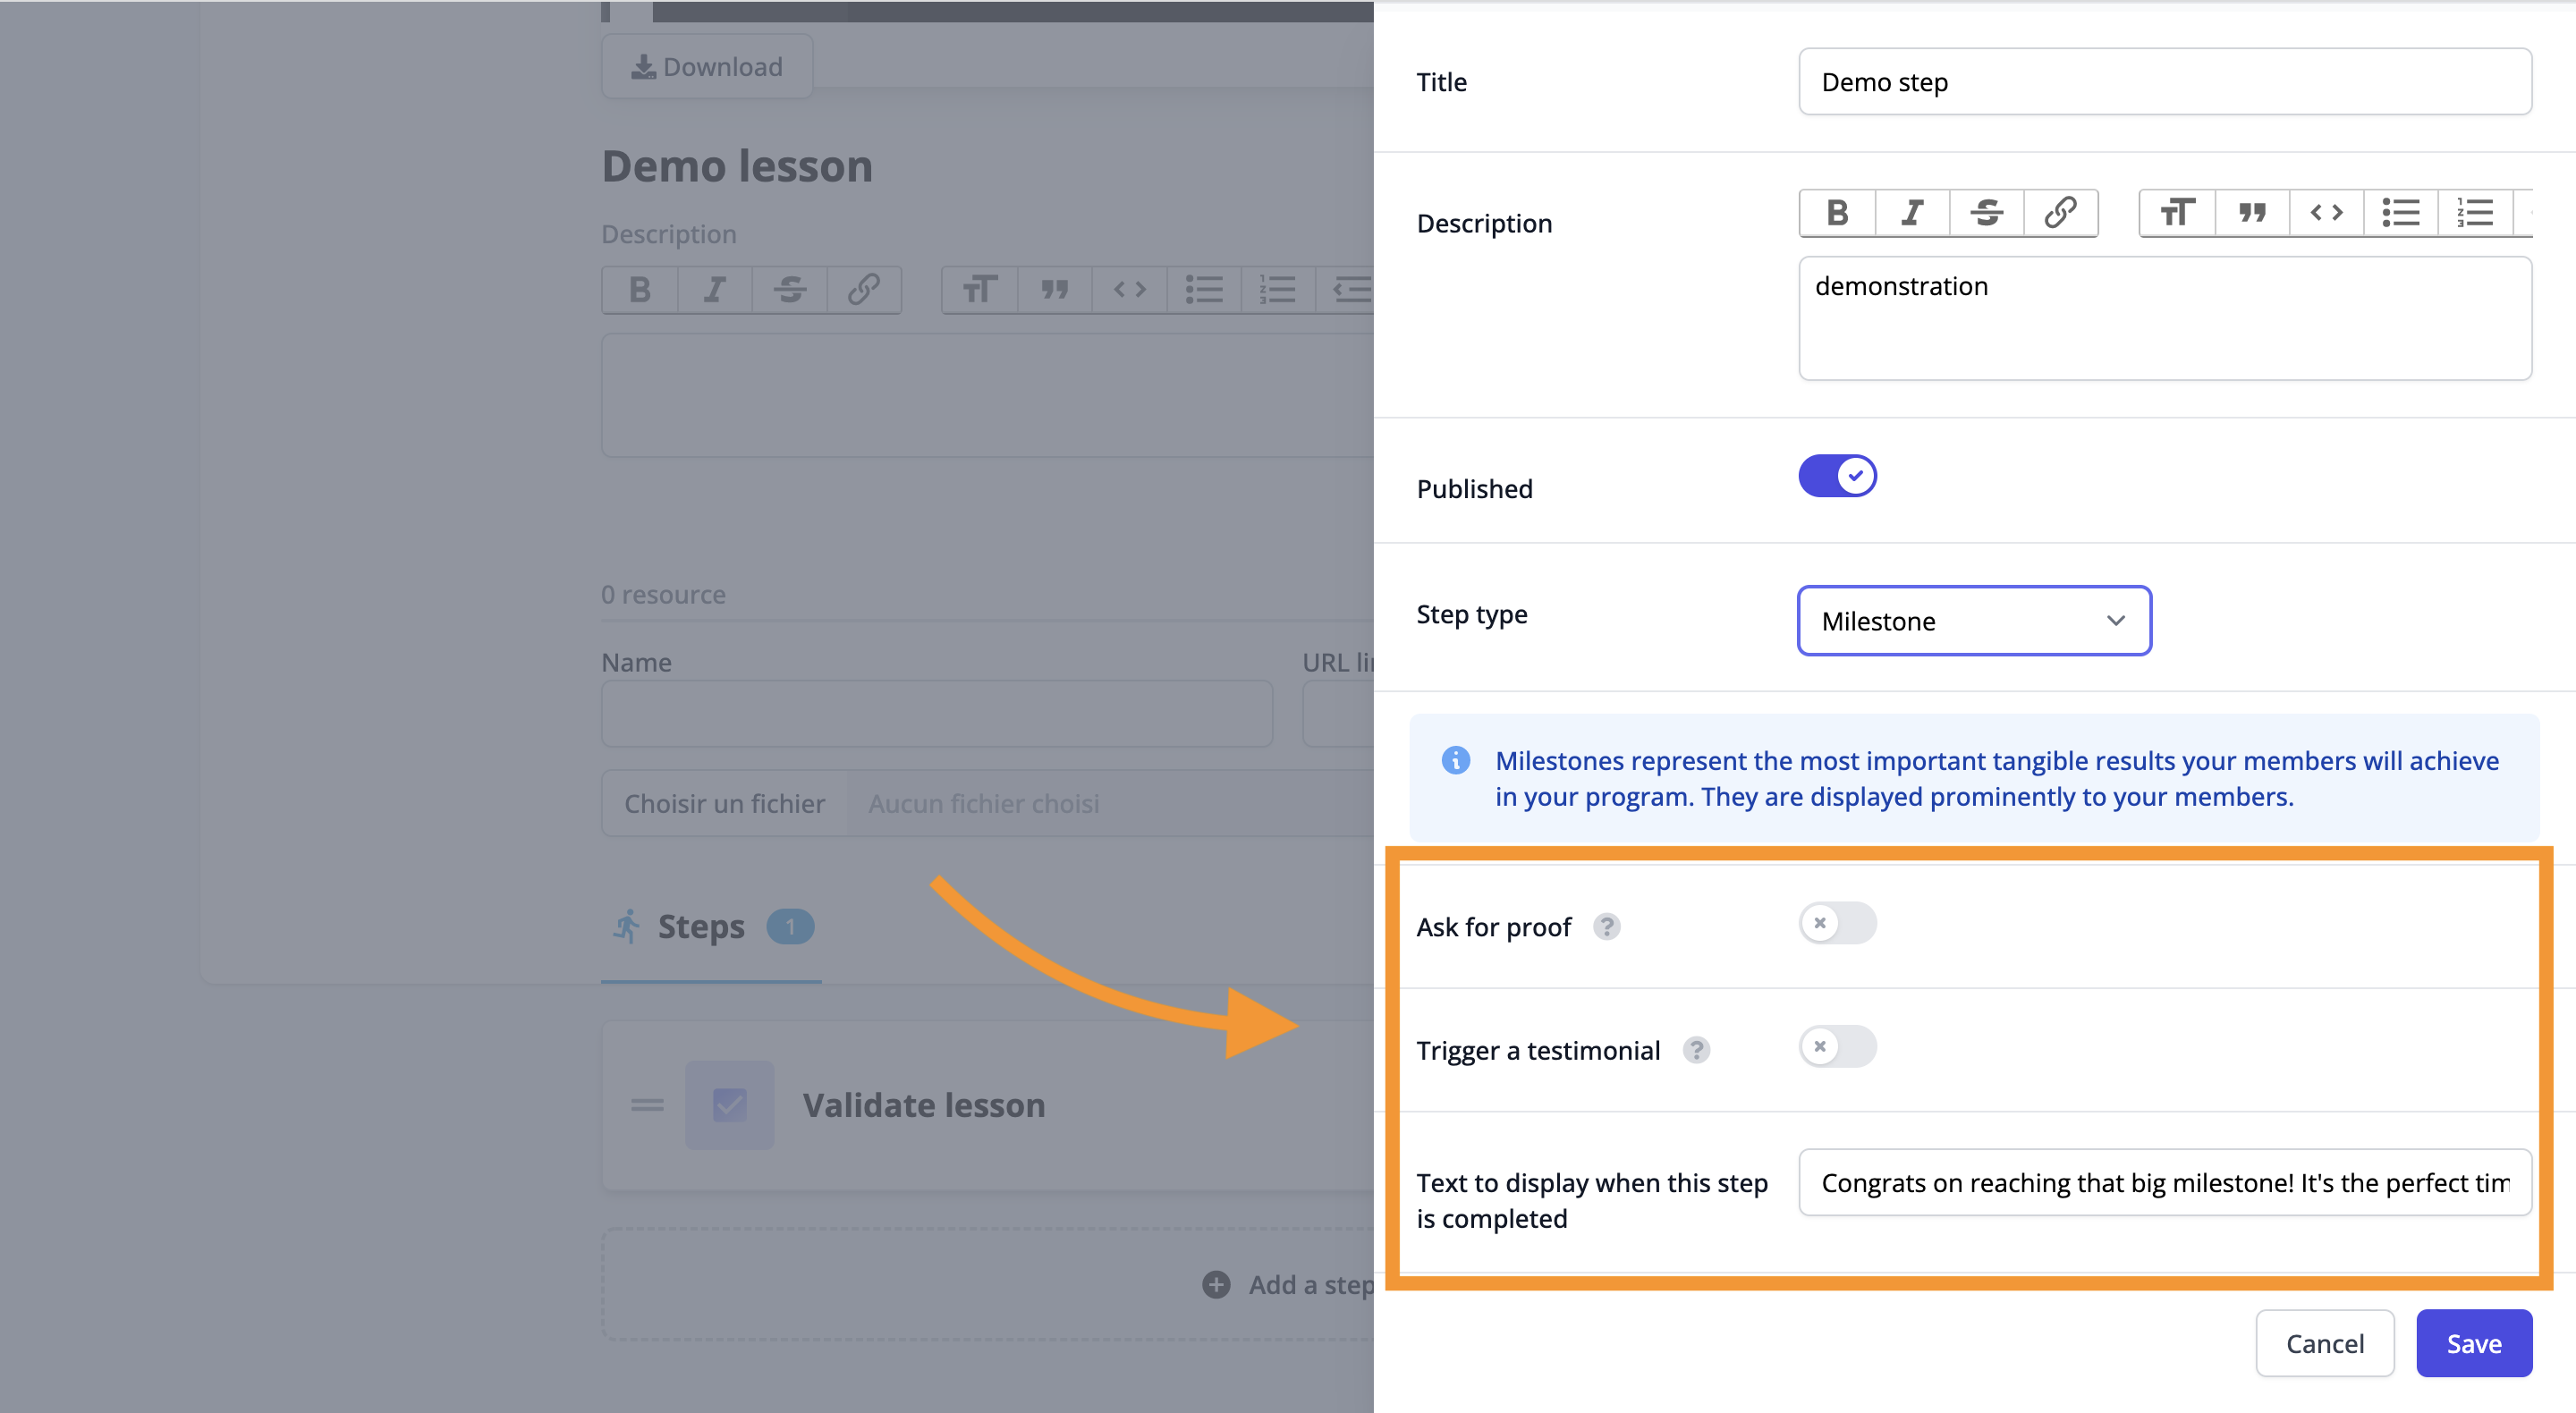Apply strikethrough in step description toolbar
Image resolution: width=2576 pixels, height=1413 pixels.
pyautogui.click(x=1986, y=213)
